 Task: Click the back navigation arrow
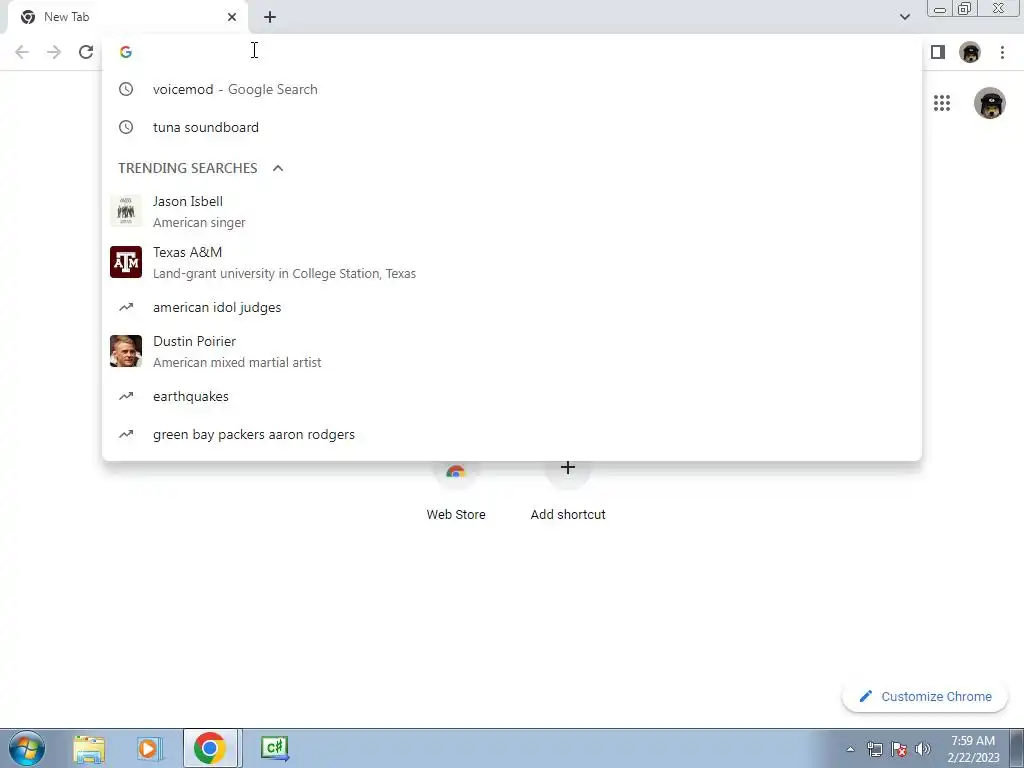click(22, 52)
